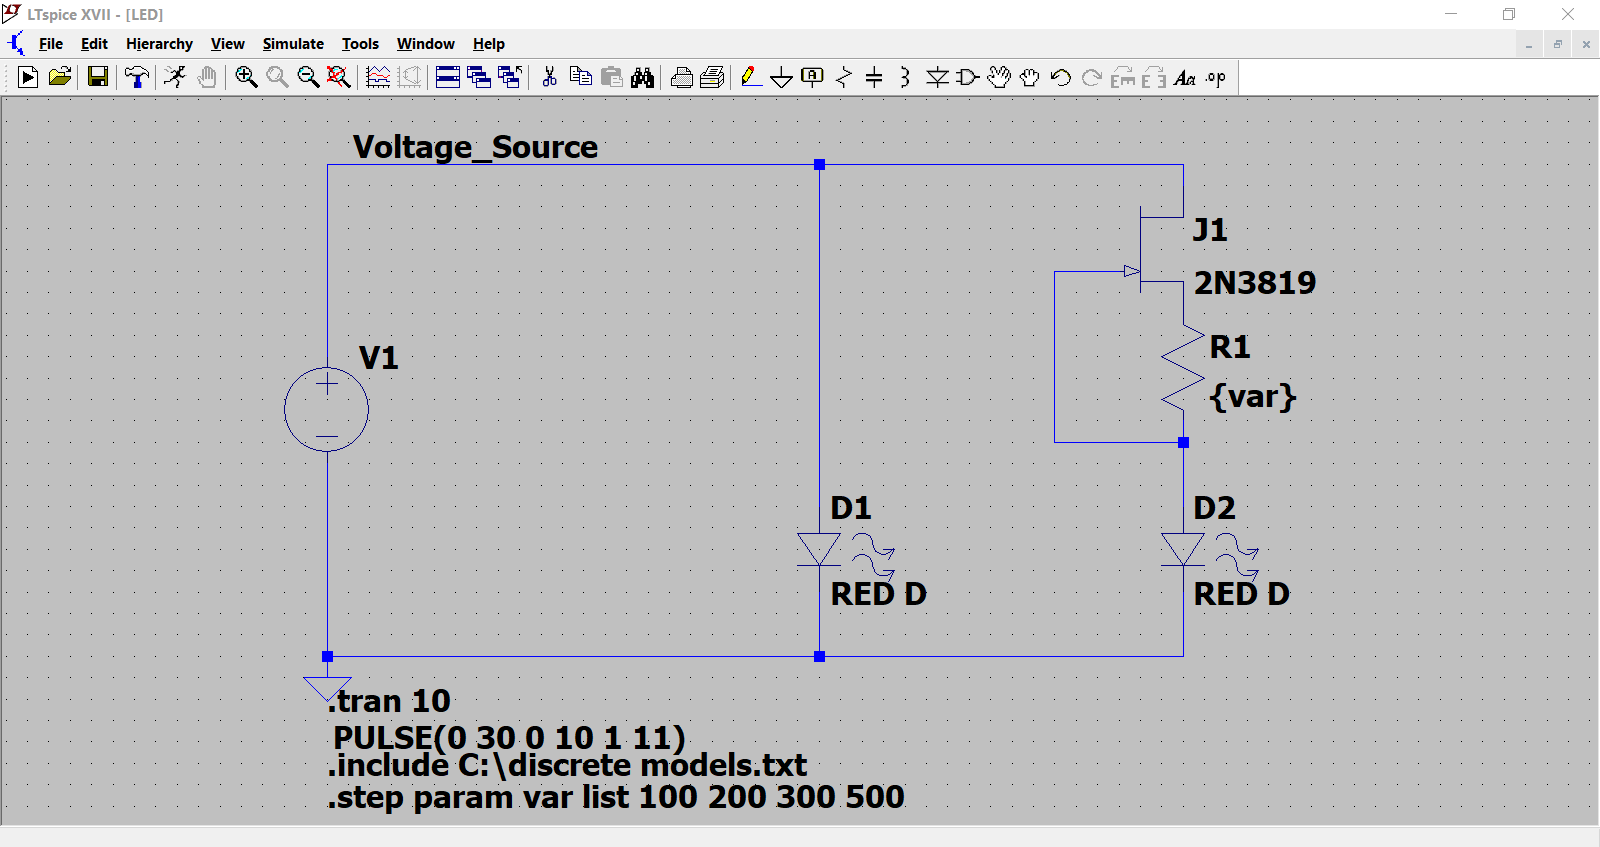
Task: Open Find with the binoculars icon
Action: click(643, 77)
